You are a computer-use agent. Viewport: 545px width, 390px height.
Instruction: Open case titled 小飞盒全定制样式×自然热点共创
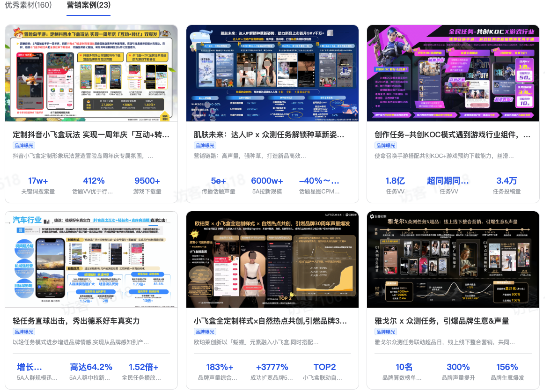(x=270, y=321)
